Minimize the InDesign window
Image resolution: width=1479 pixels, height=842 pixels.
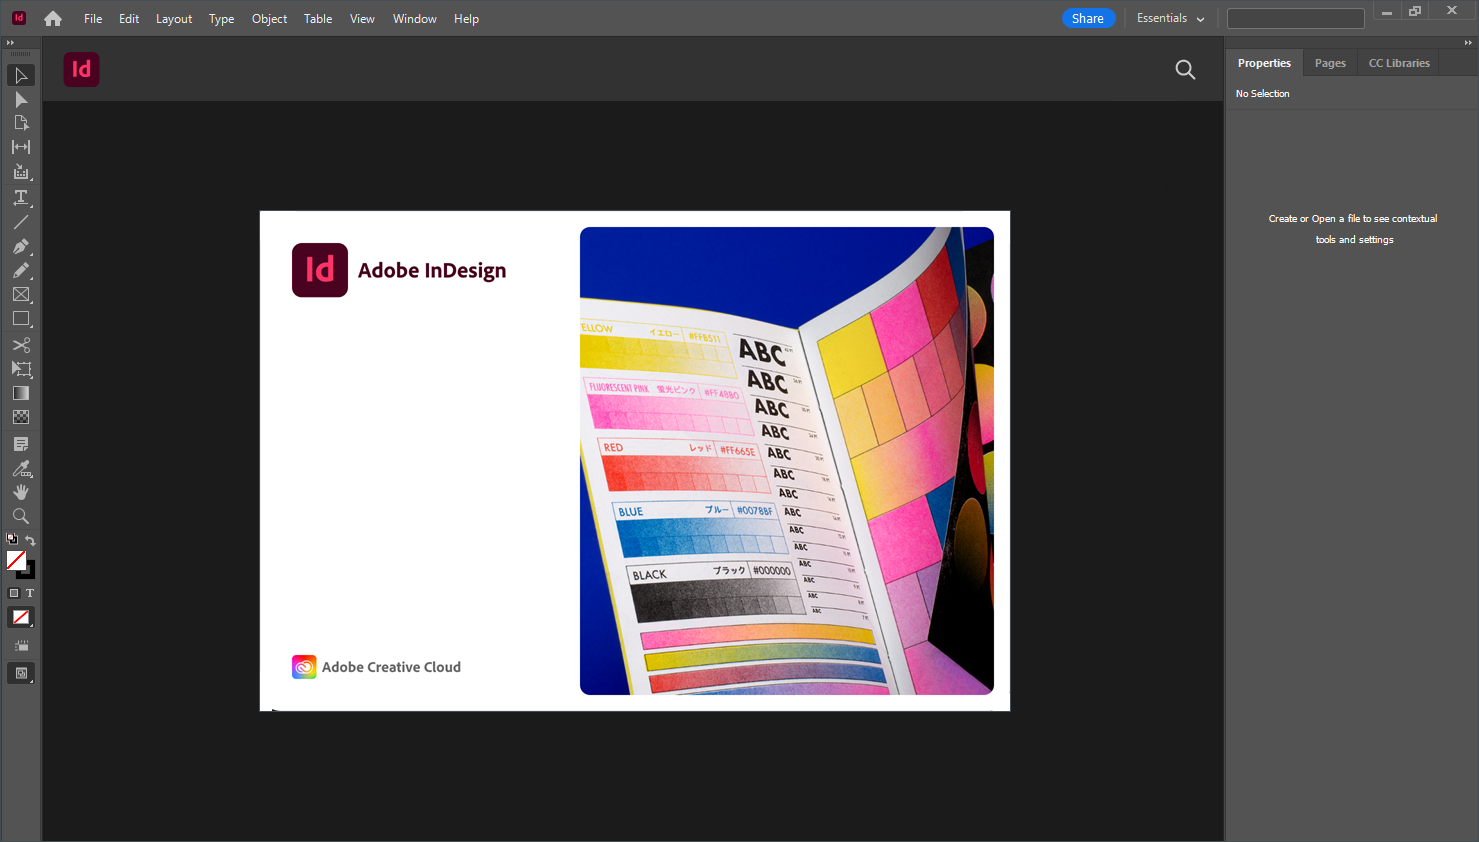(x=1387, y=12)
